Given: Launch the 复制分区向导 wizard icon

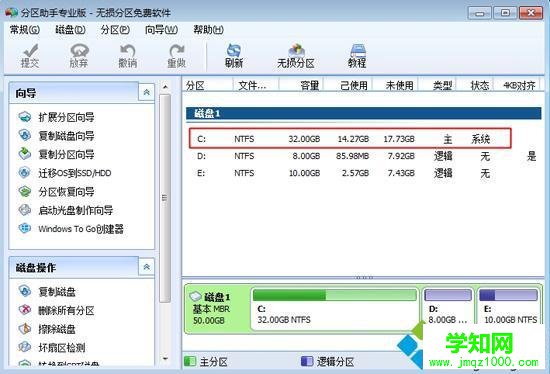Looking at the screenshot, I should [x=25, y=154].
